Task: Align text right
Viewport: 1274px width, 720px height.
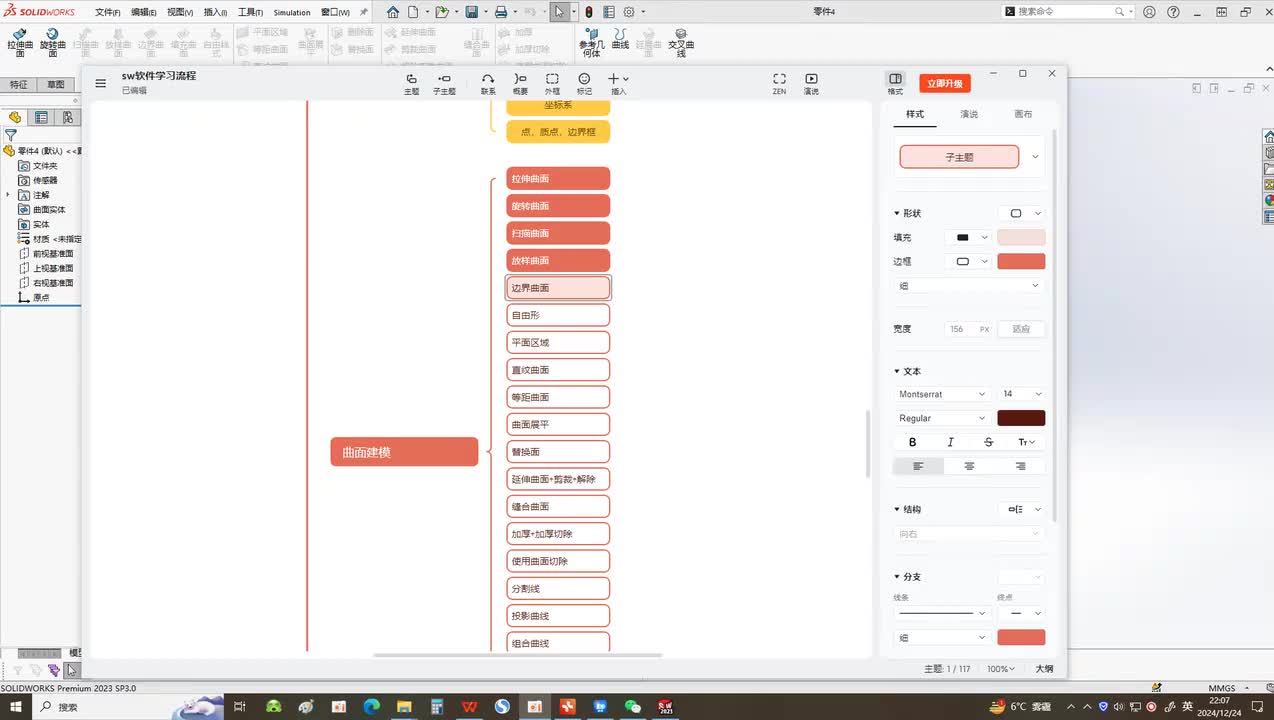Action: [x=1020, y=466]
